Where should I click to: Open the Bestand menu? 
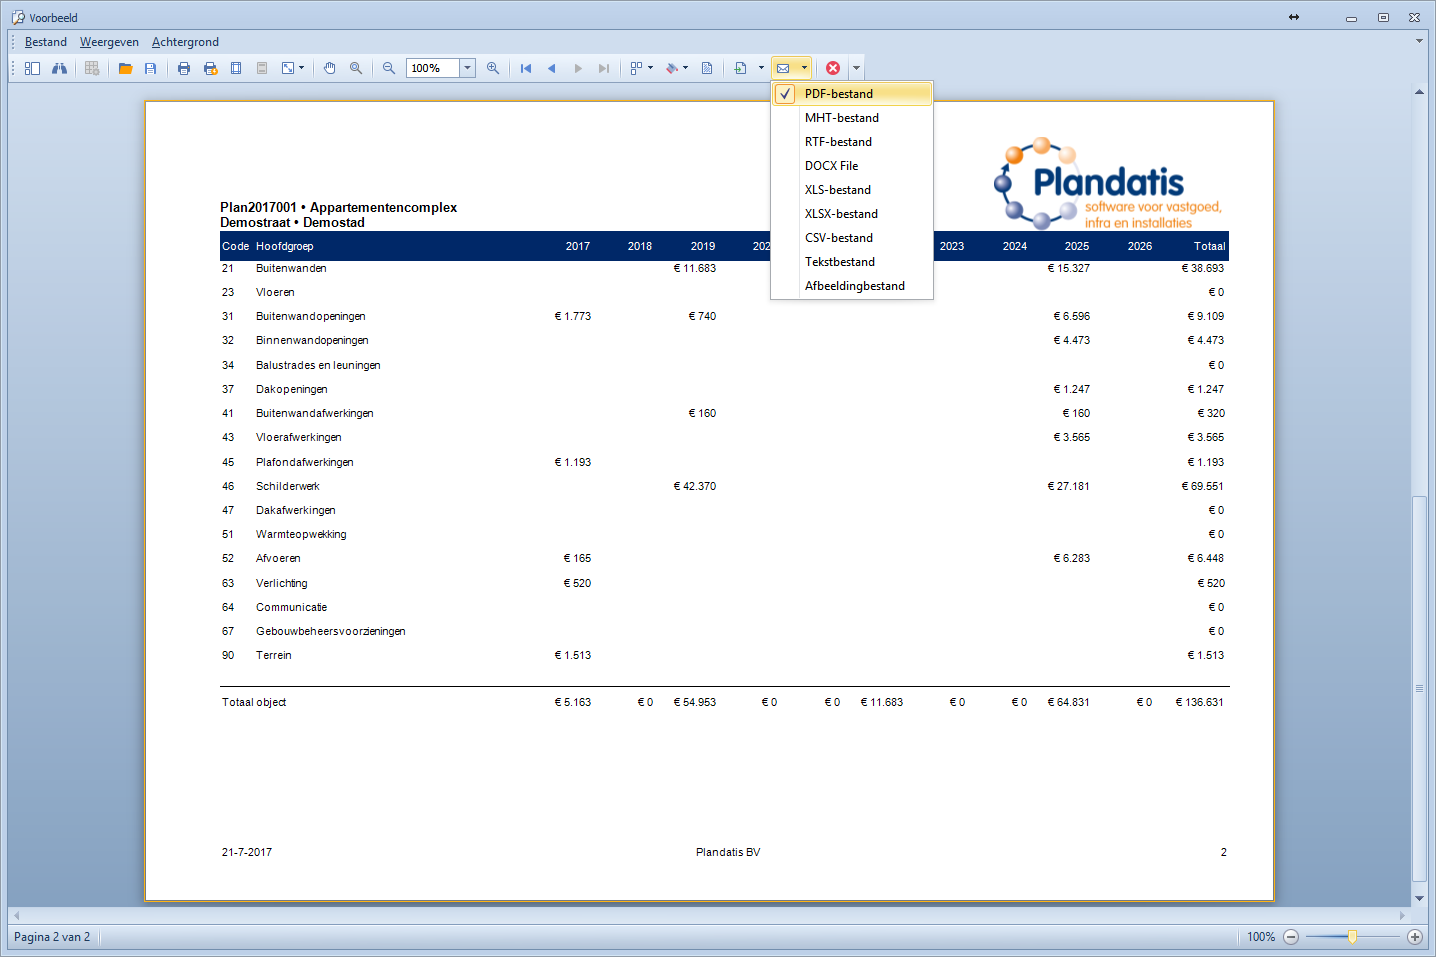pyautogui.click(x=46, y=42)
